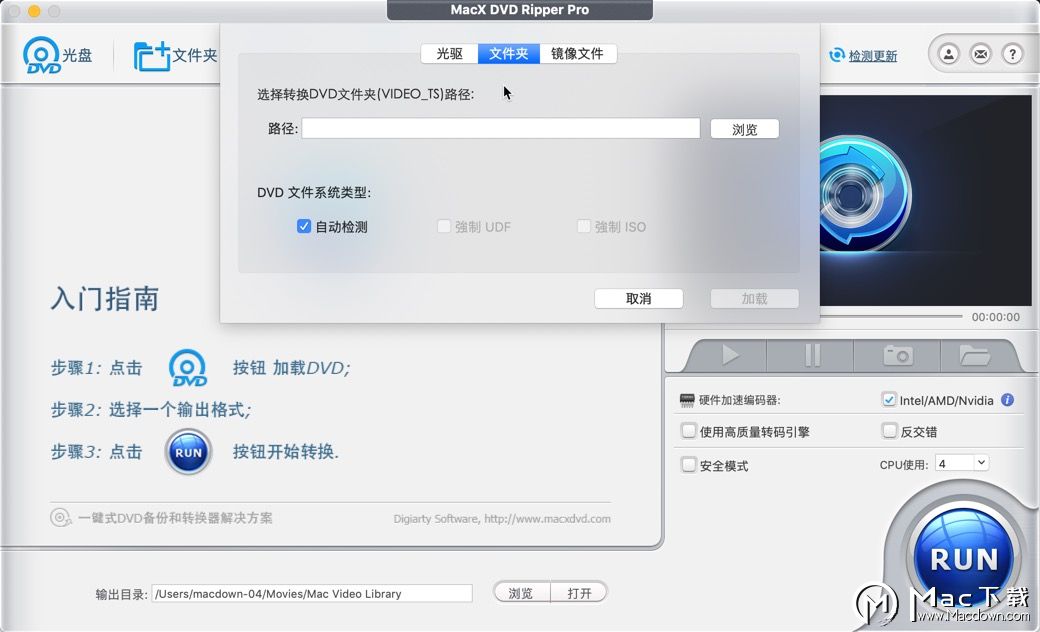This screenshot has height=632, width=1040.
Task: Toggle the 自动检测 checkbox
Action: click(304, 227)
